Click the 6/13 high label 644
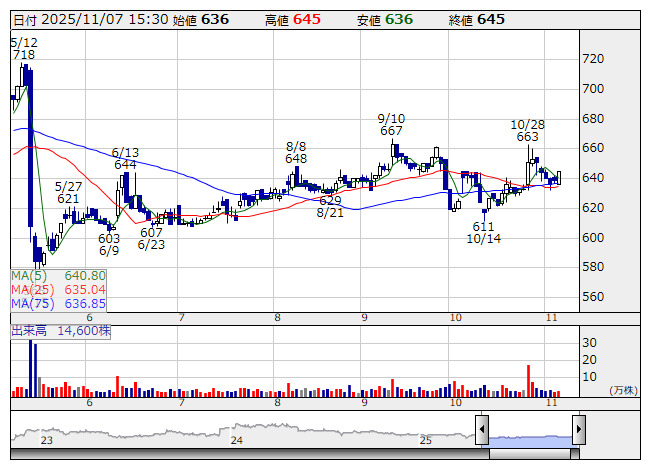 125,164
